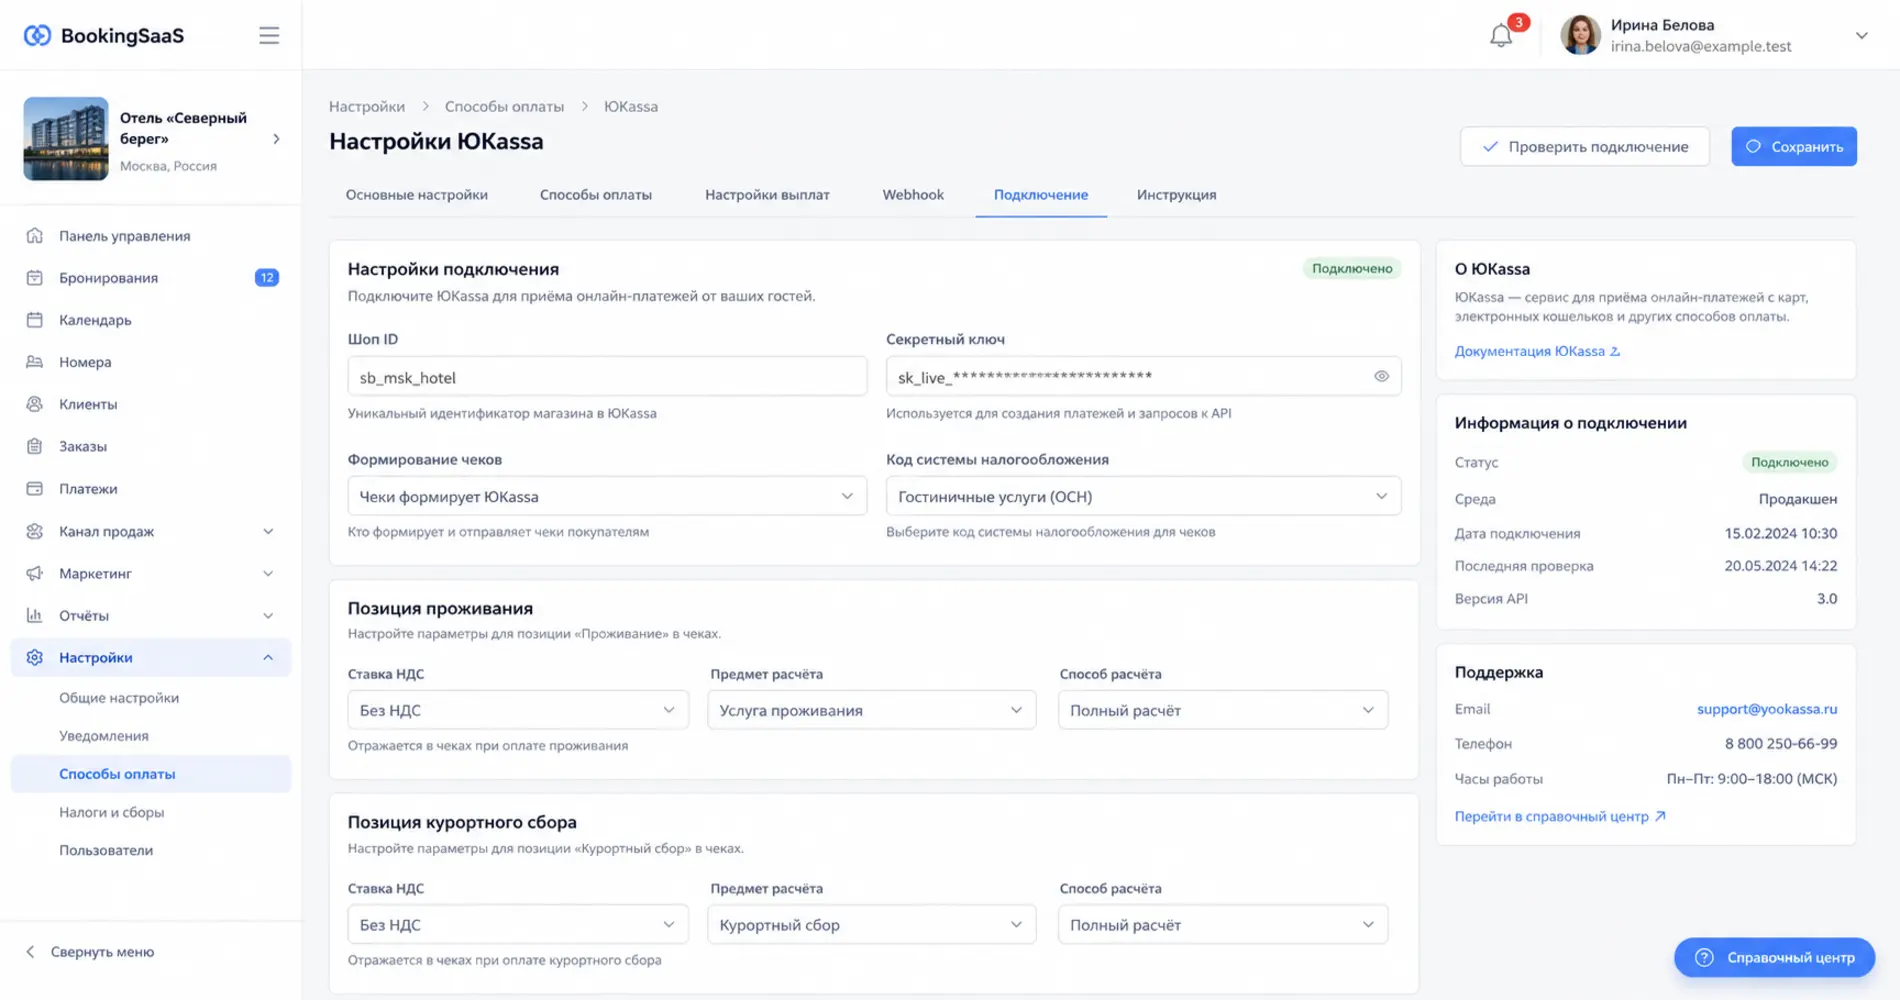
Task: Expand hotel selector Северный берег chevron
Action: (x=276, y=139)
